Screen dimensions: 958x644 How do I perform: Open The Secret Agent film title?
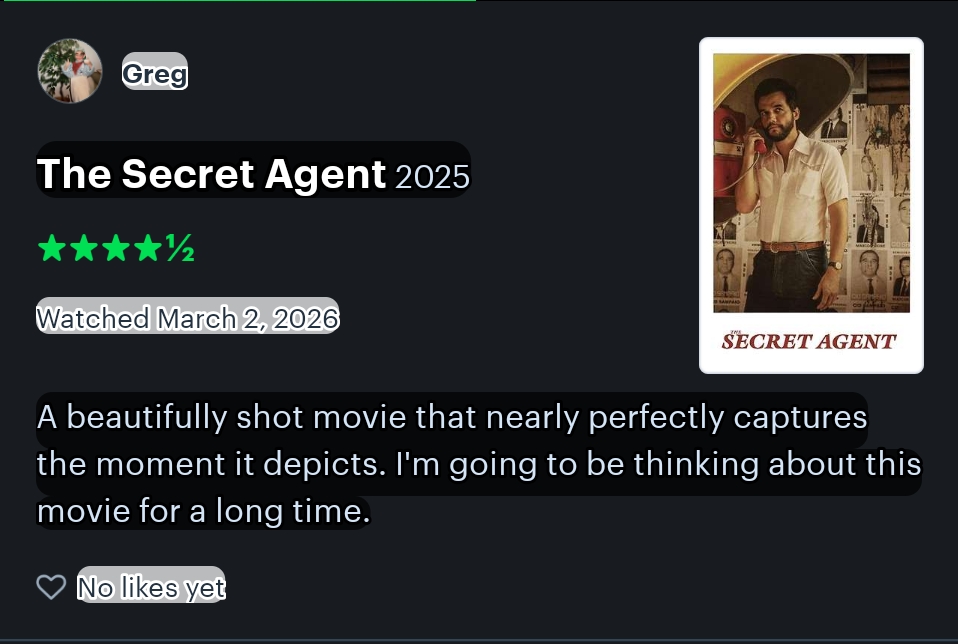[x=211, y=174]
